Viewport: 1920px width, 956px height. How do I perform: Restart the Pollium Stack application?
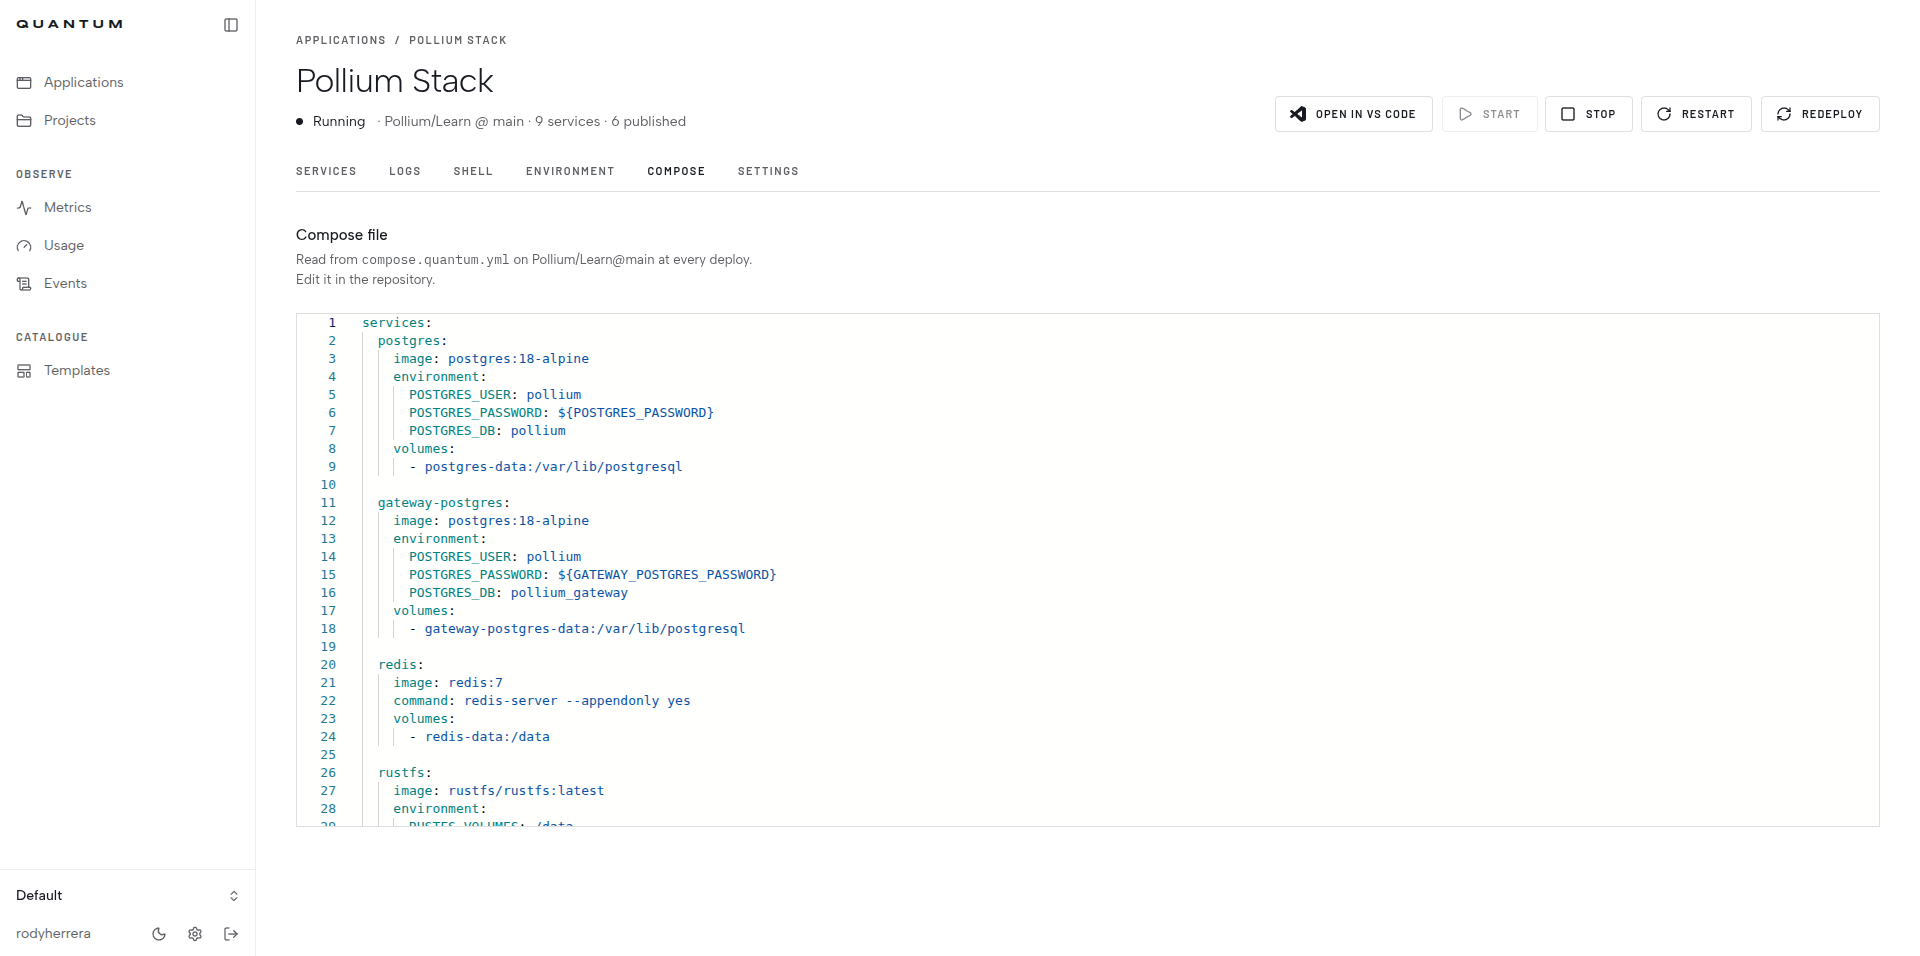pos(1696,114)
